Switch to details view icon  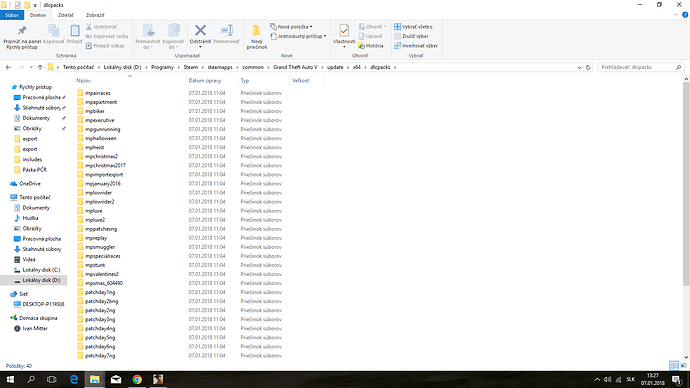[674, 366]
